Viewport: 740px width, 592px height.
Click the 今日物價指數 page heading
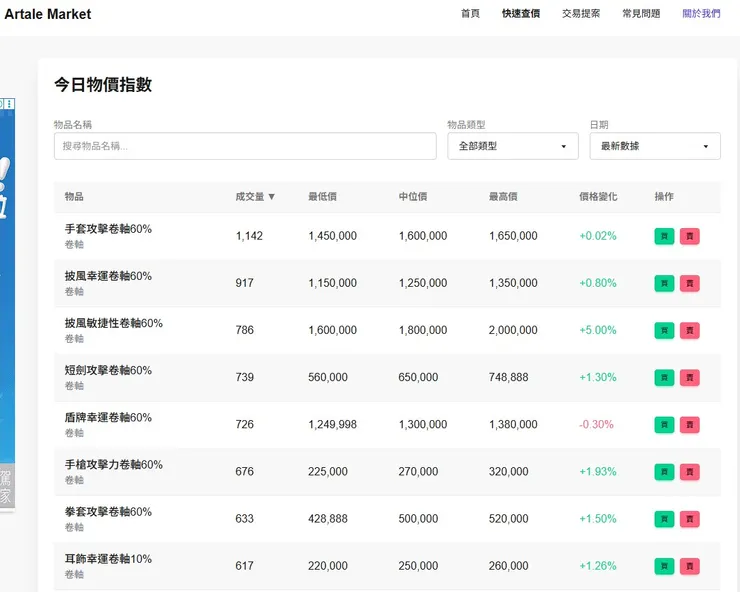(x=103, y=85)
